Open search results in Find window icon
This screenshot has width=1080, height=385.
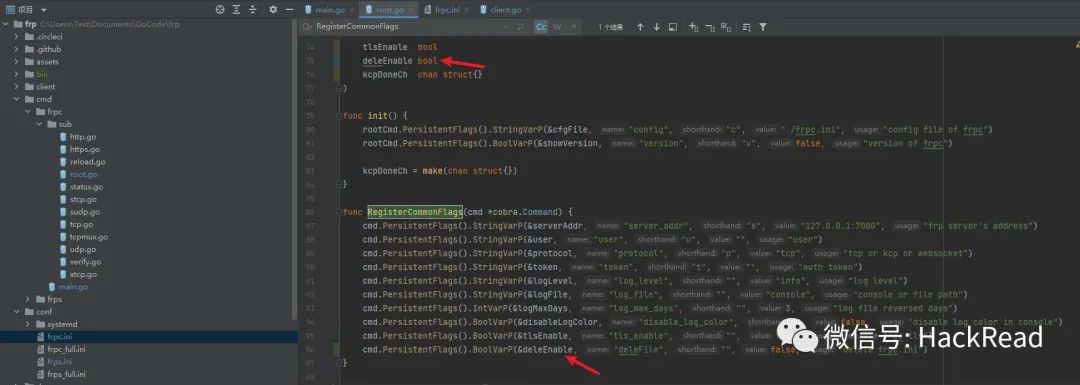673,27
